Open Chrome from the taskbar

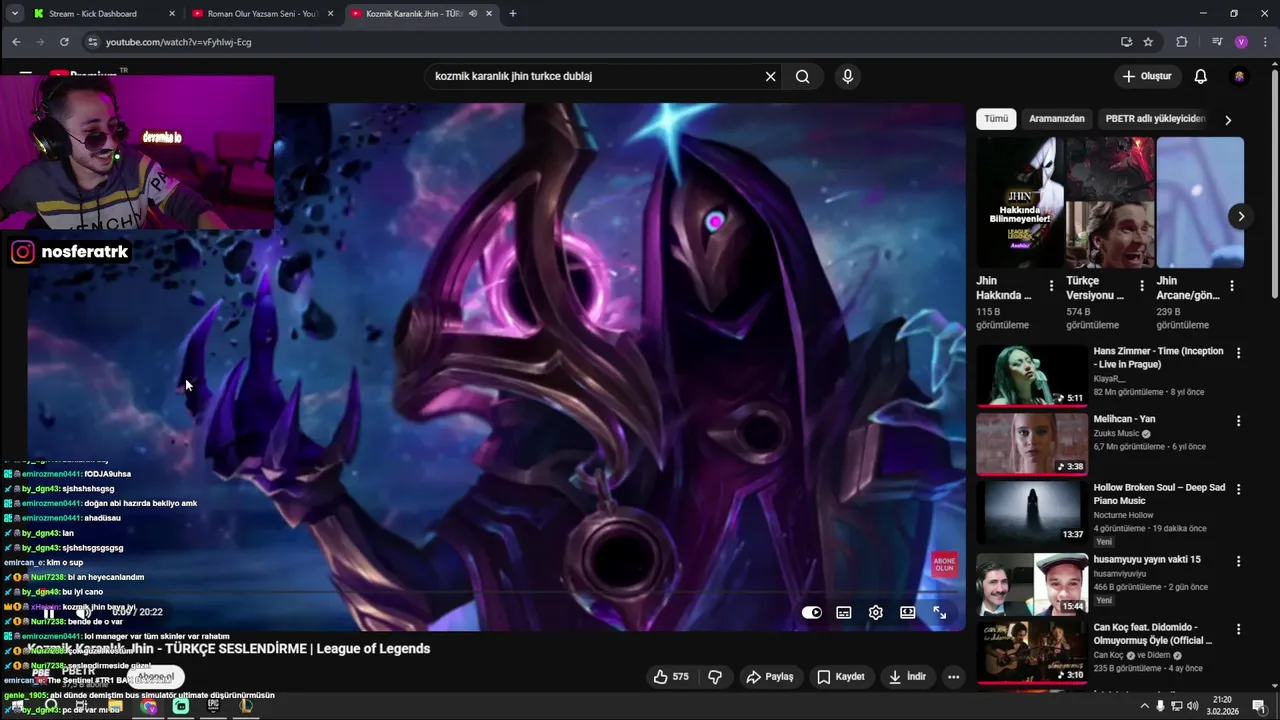149,706
